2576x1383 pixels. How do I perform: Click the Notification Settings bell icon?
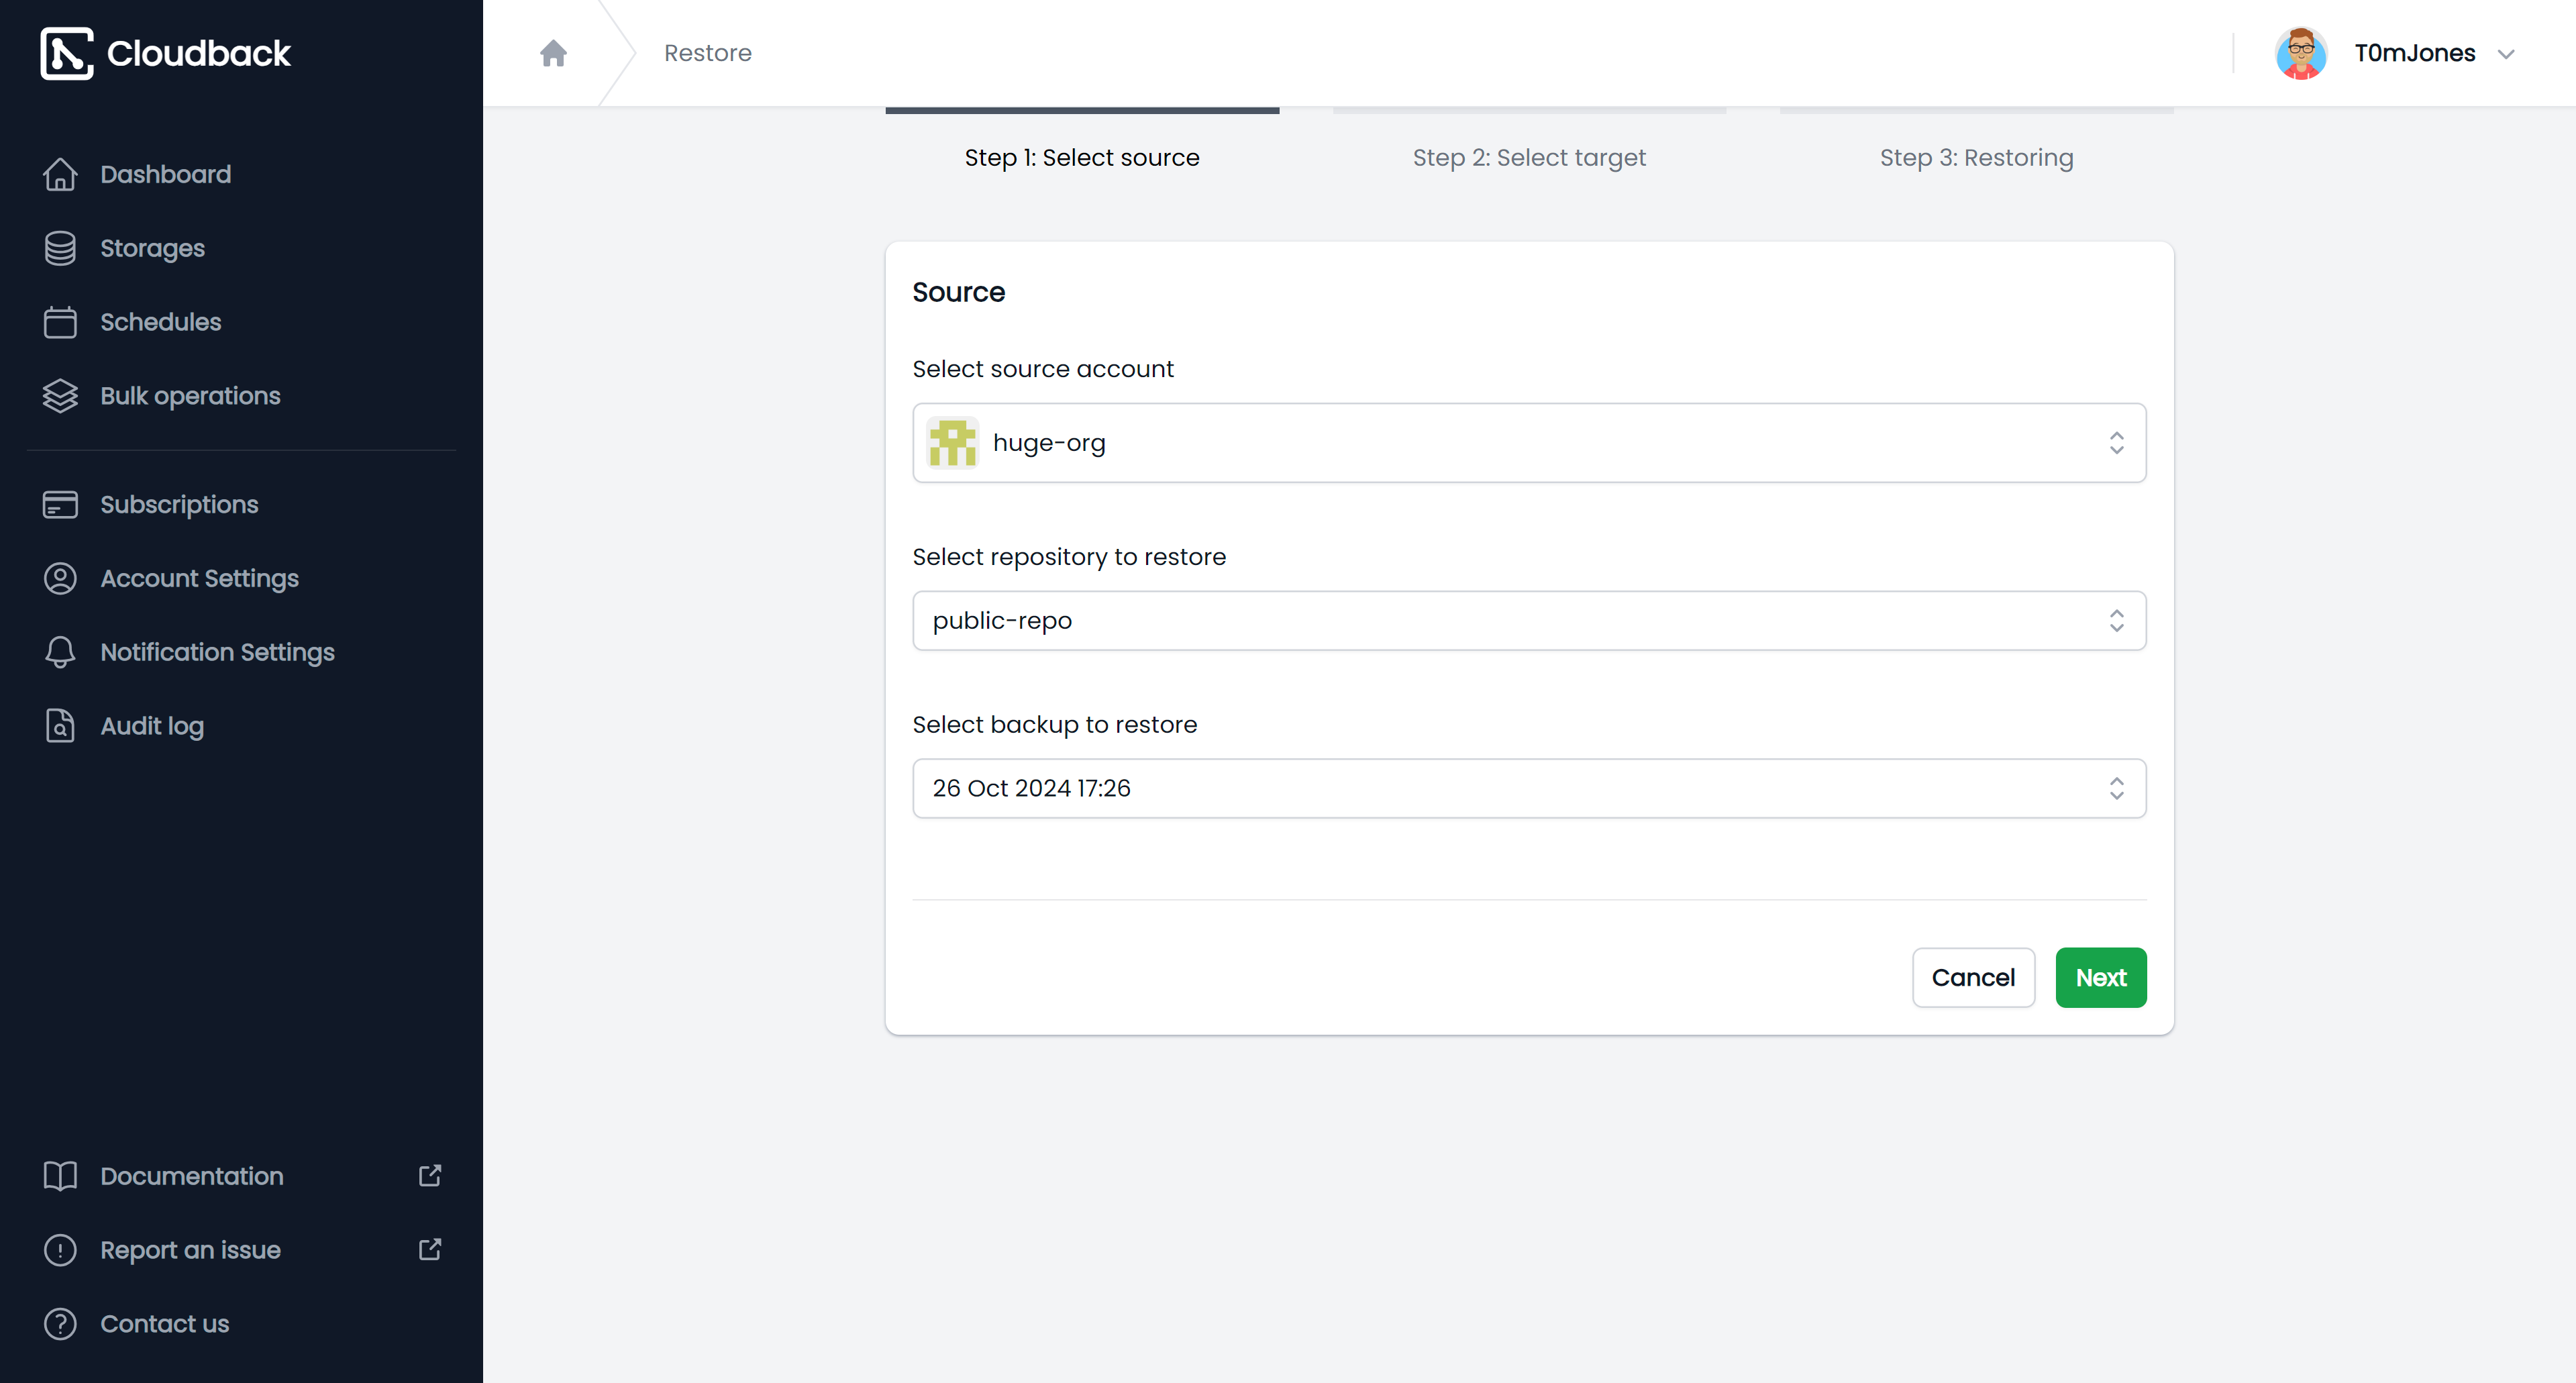(60, 652)
